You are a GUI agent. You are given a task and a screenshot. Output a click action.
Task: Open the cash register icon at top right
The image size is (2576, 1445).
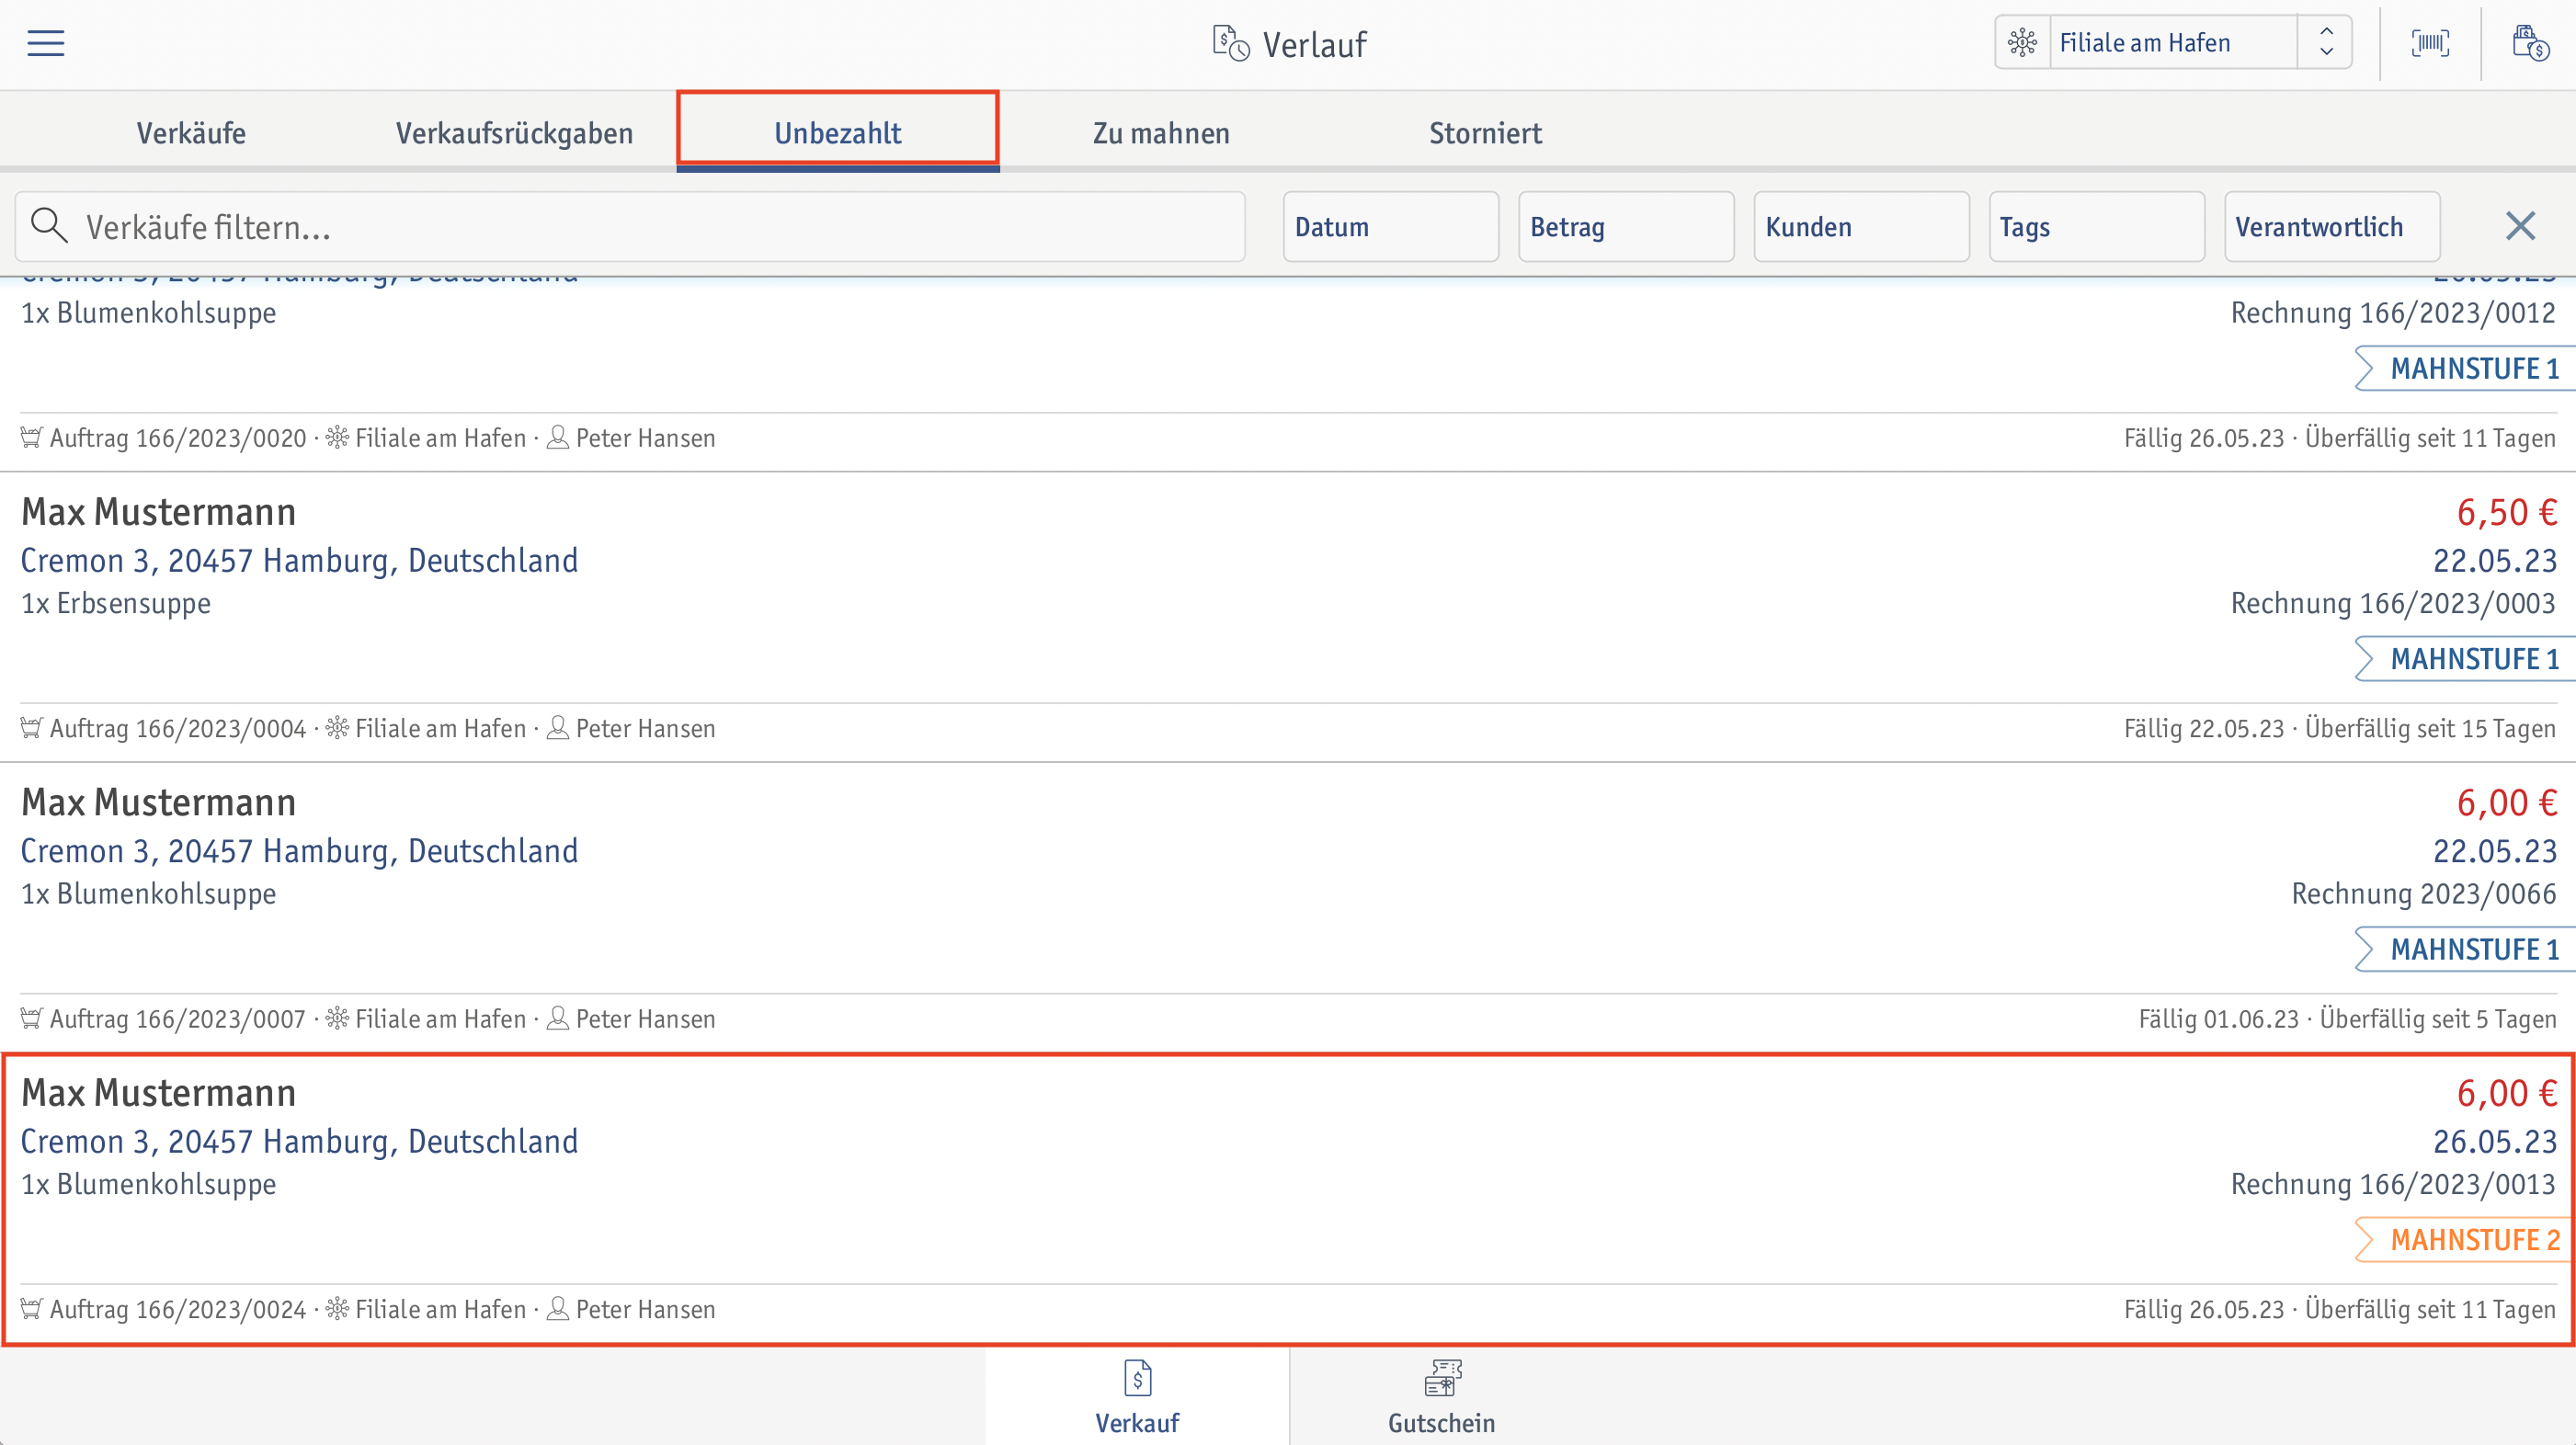point(2530,43)
